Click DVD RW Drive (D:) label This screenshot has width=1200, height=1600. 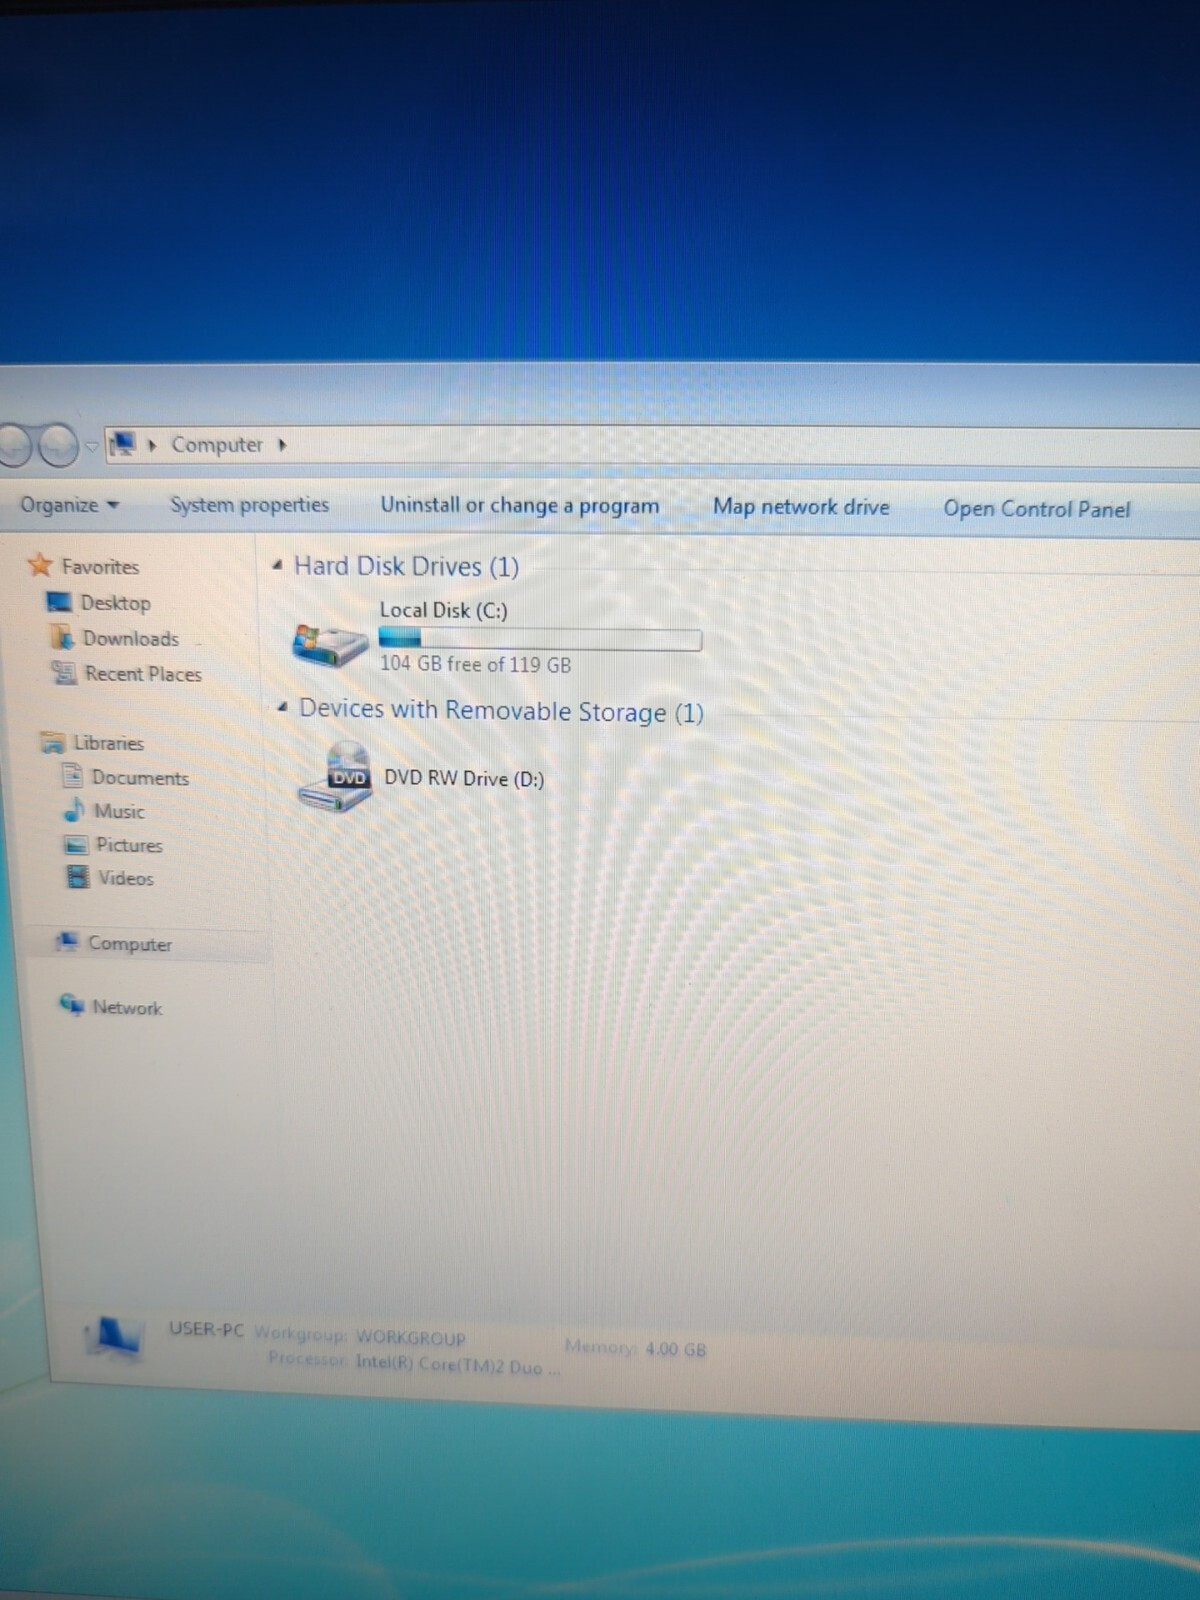tap(464, 778)
